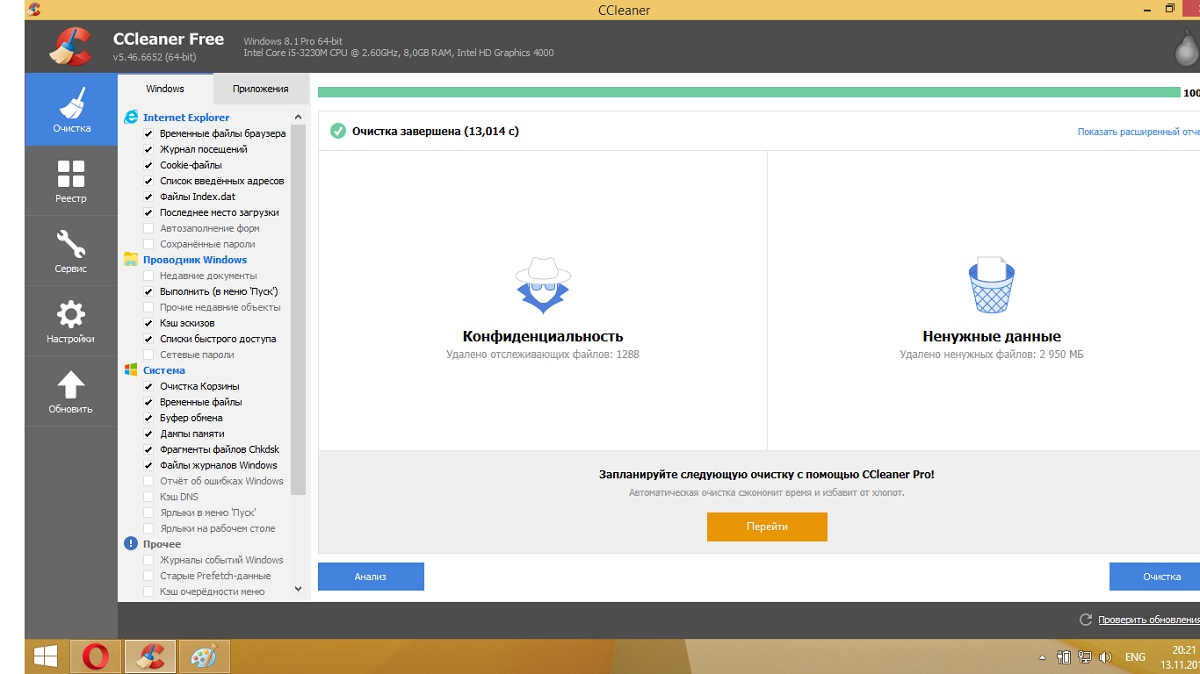This screenshot has height=674, width=1200.
Task: Switch to the Windows tab
Action: pyautogui.click(x=165, y=89)
